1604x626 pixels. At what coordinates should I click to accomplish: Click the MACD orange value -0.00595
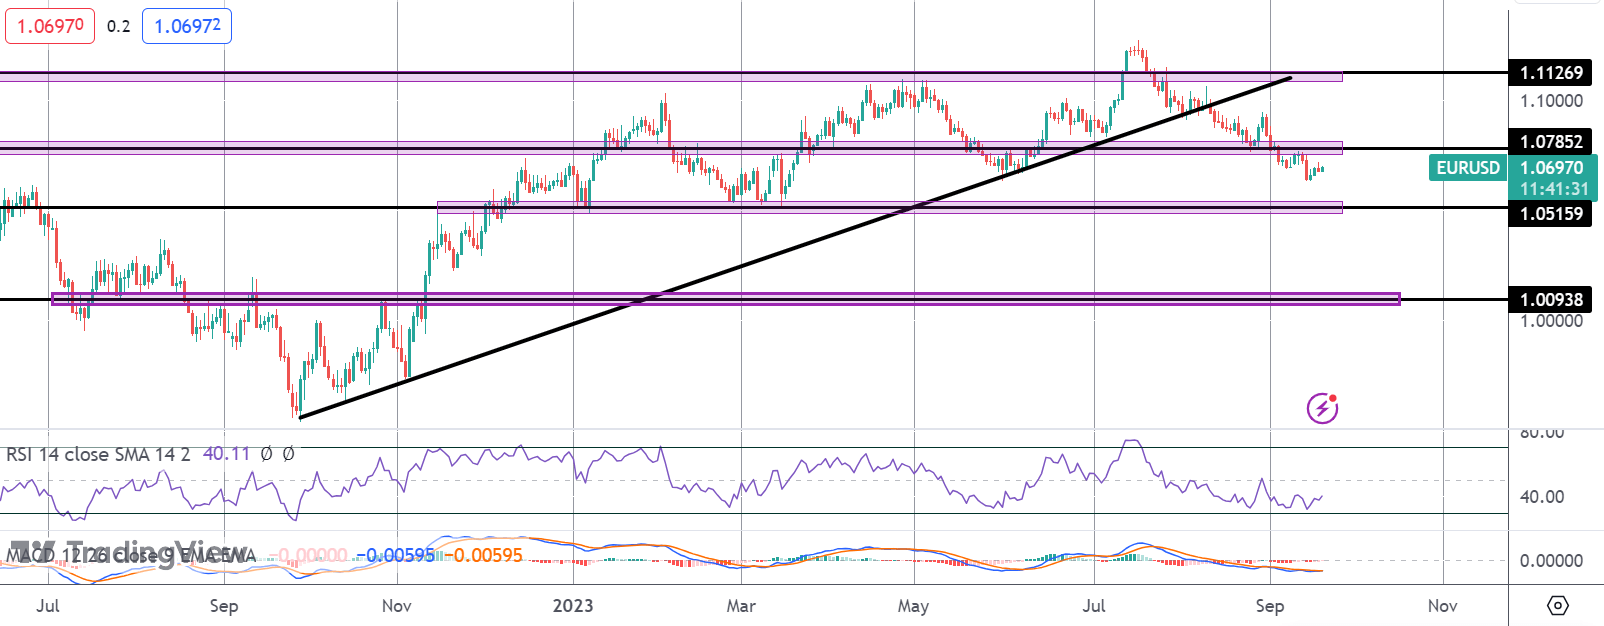(x=483, y=555)
